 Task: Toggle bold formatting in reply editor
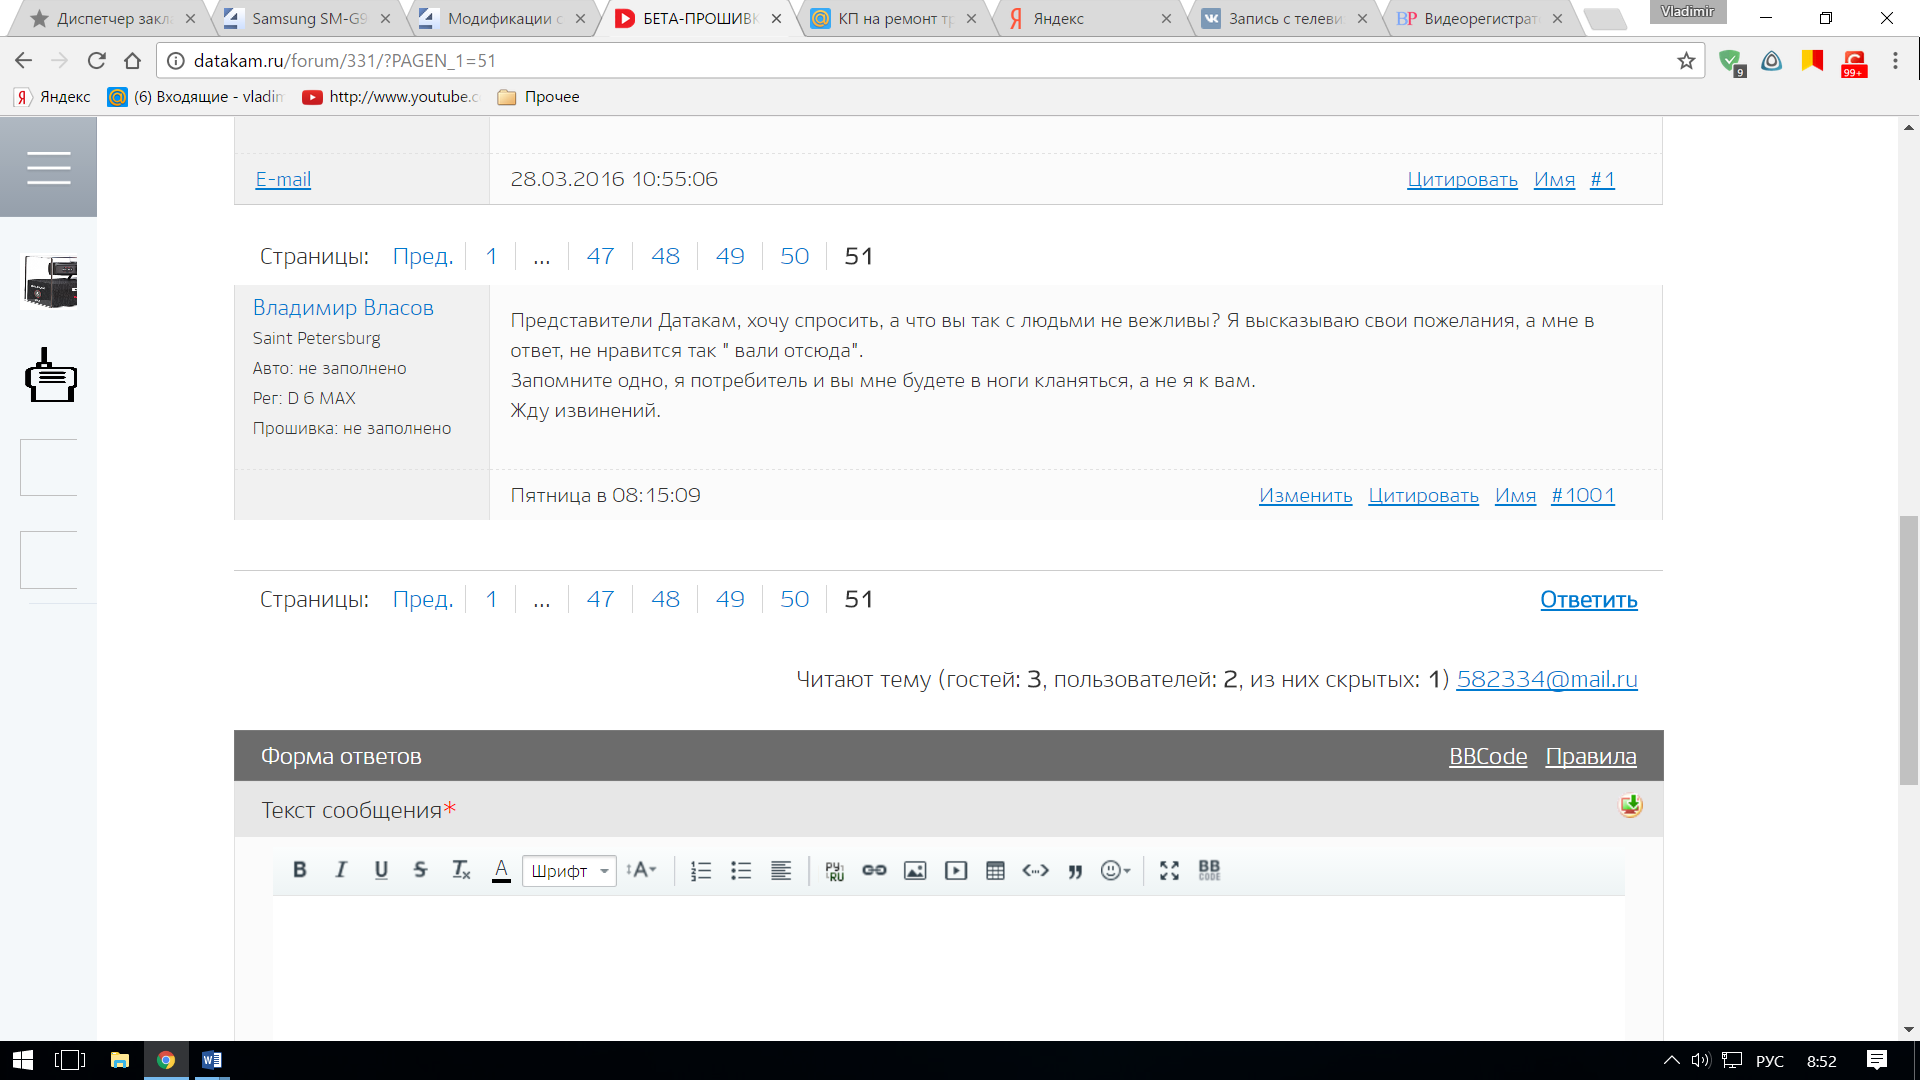pyautogui.click(x=299, y=870)
